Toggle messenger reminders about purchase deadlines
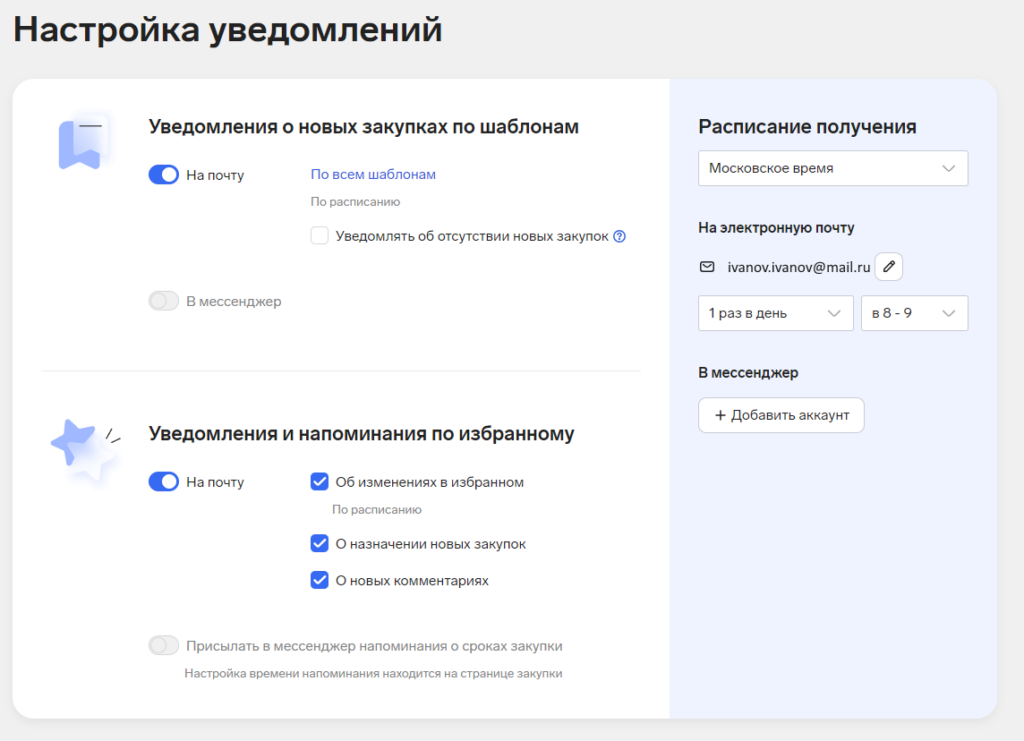The image size is (1024, 741). (x=163, y=646)
